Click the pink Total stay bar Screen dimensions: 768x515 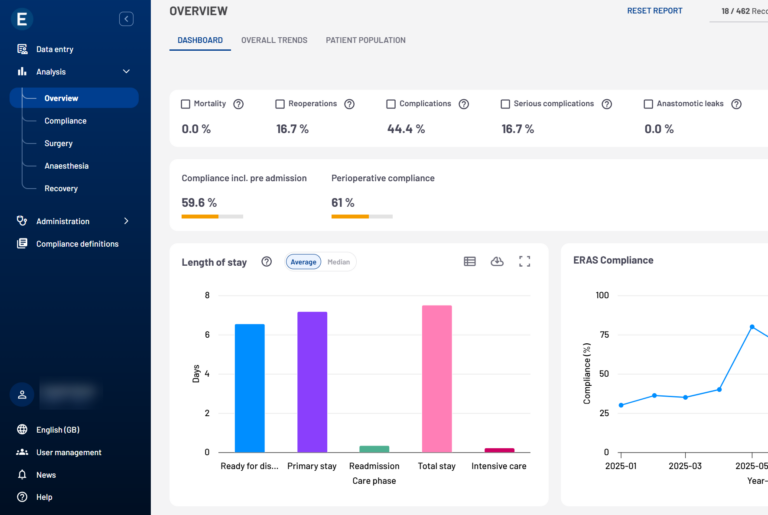click(437, 379)
